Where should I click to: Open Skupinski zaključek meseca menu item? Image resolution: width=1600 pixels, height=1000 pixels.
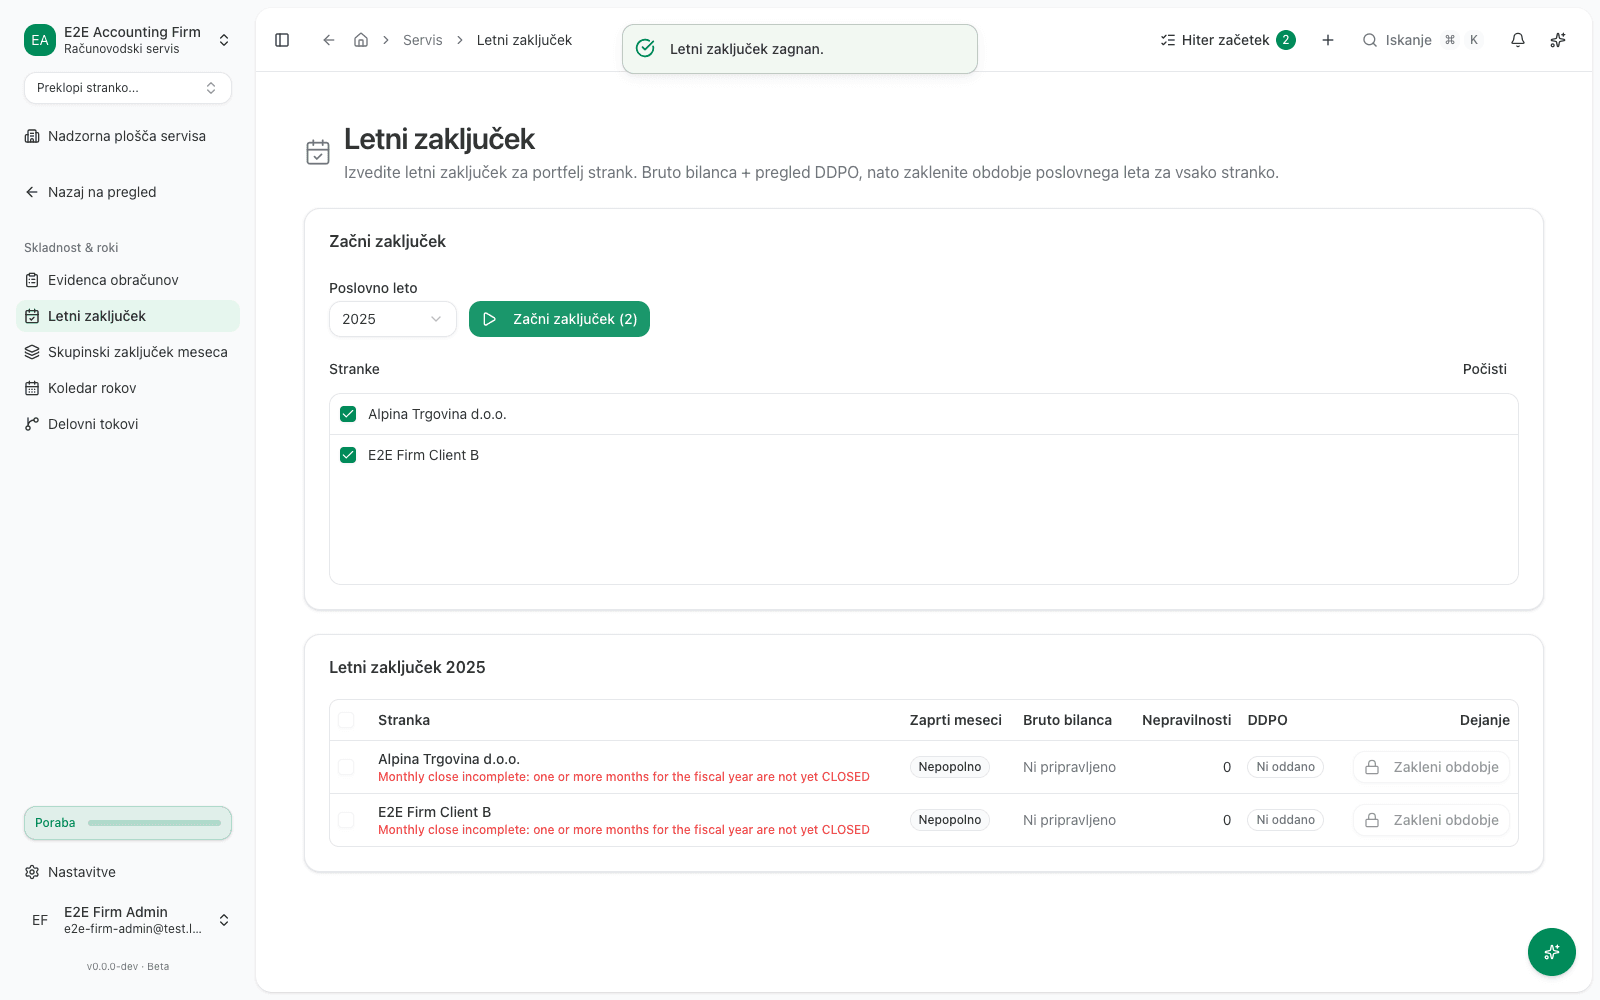click(128, 352)
